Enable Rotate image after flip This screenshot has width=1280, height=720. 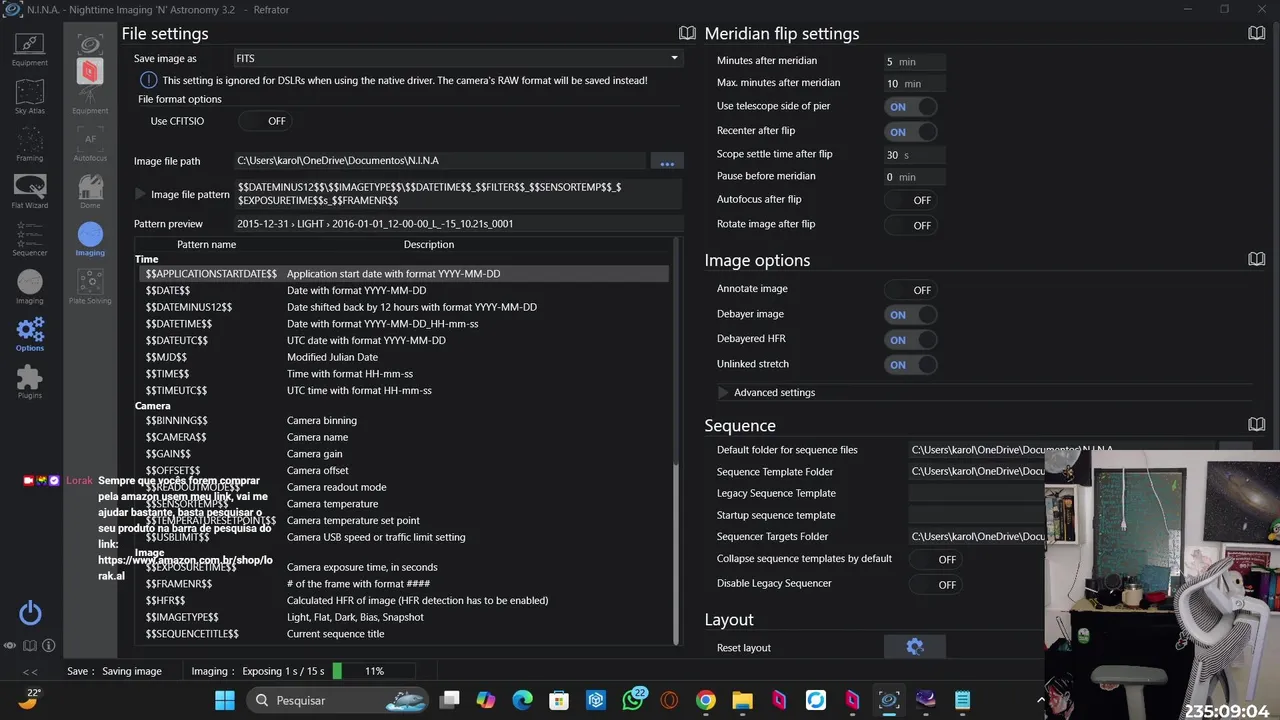(x=911, y=225)
